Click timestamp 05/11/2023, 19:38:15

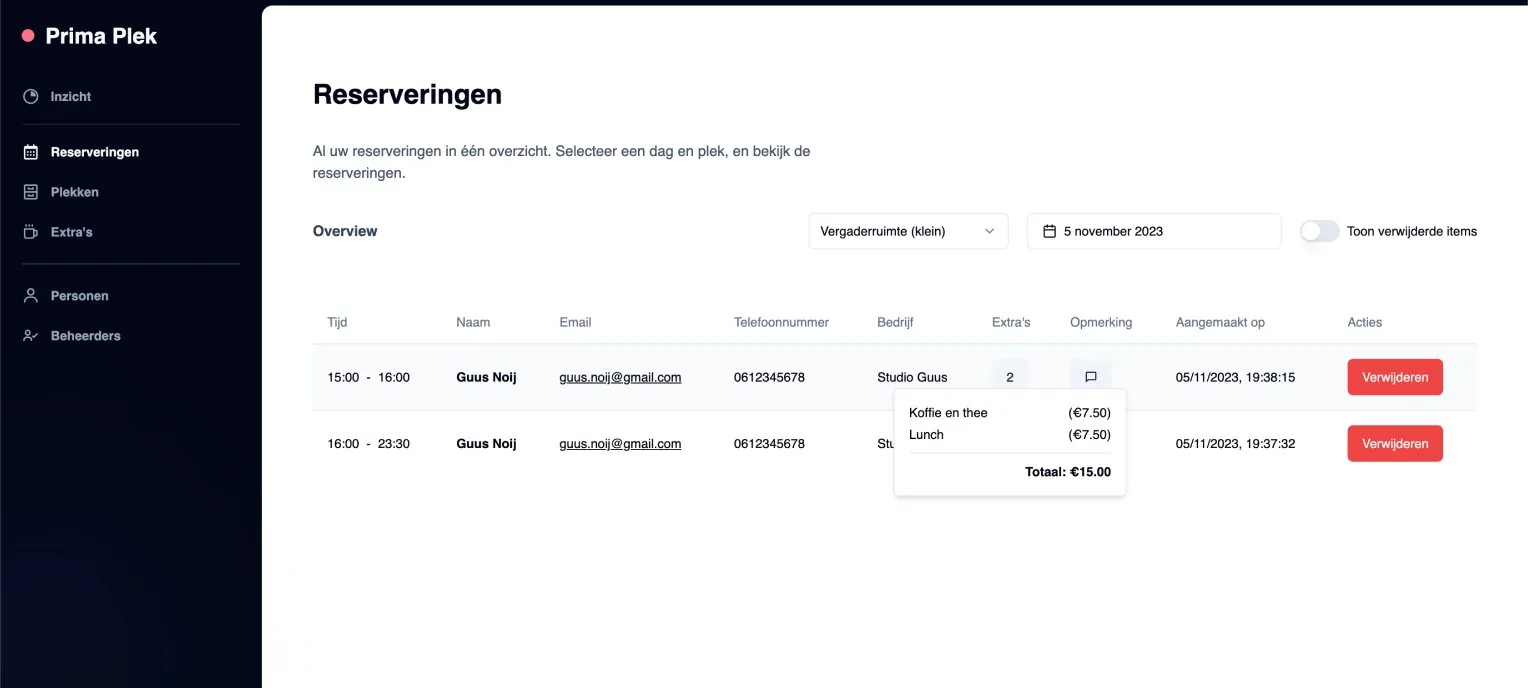(x=1235, y=377)
